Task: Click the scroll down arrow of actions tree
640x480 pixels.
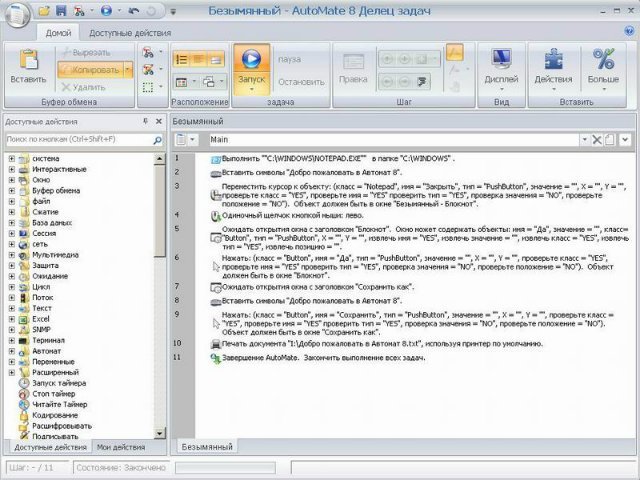Action: coord(159,433)
